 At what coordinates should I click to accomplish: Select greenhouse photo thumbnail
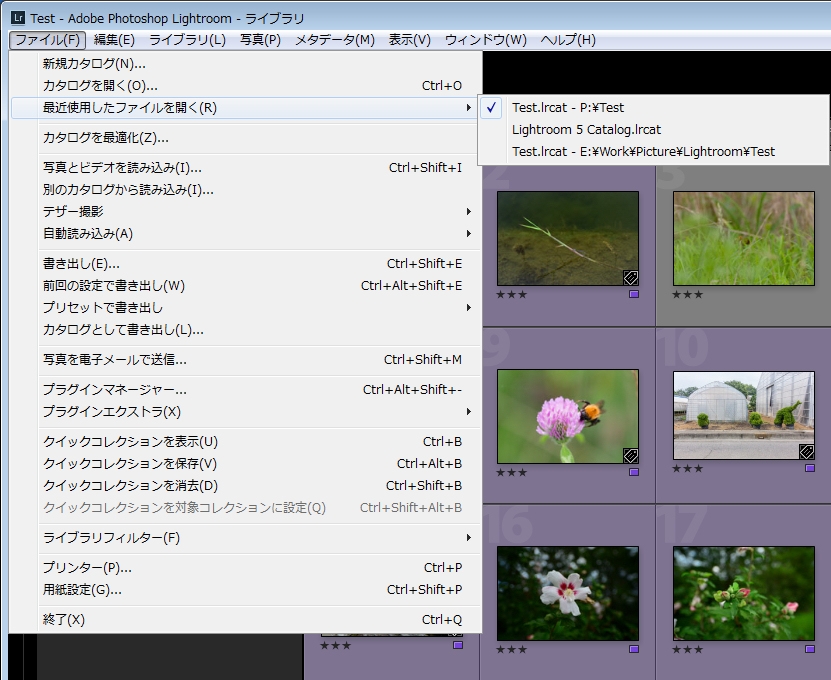coord(744,415)
